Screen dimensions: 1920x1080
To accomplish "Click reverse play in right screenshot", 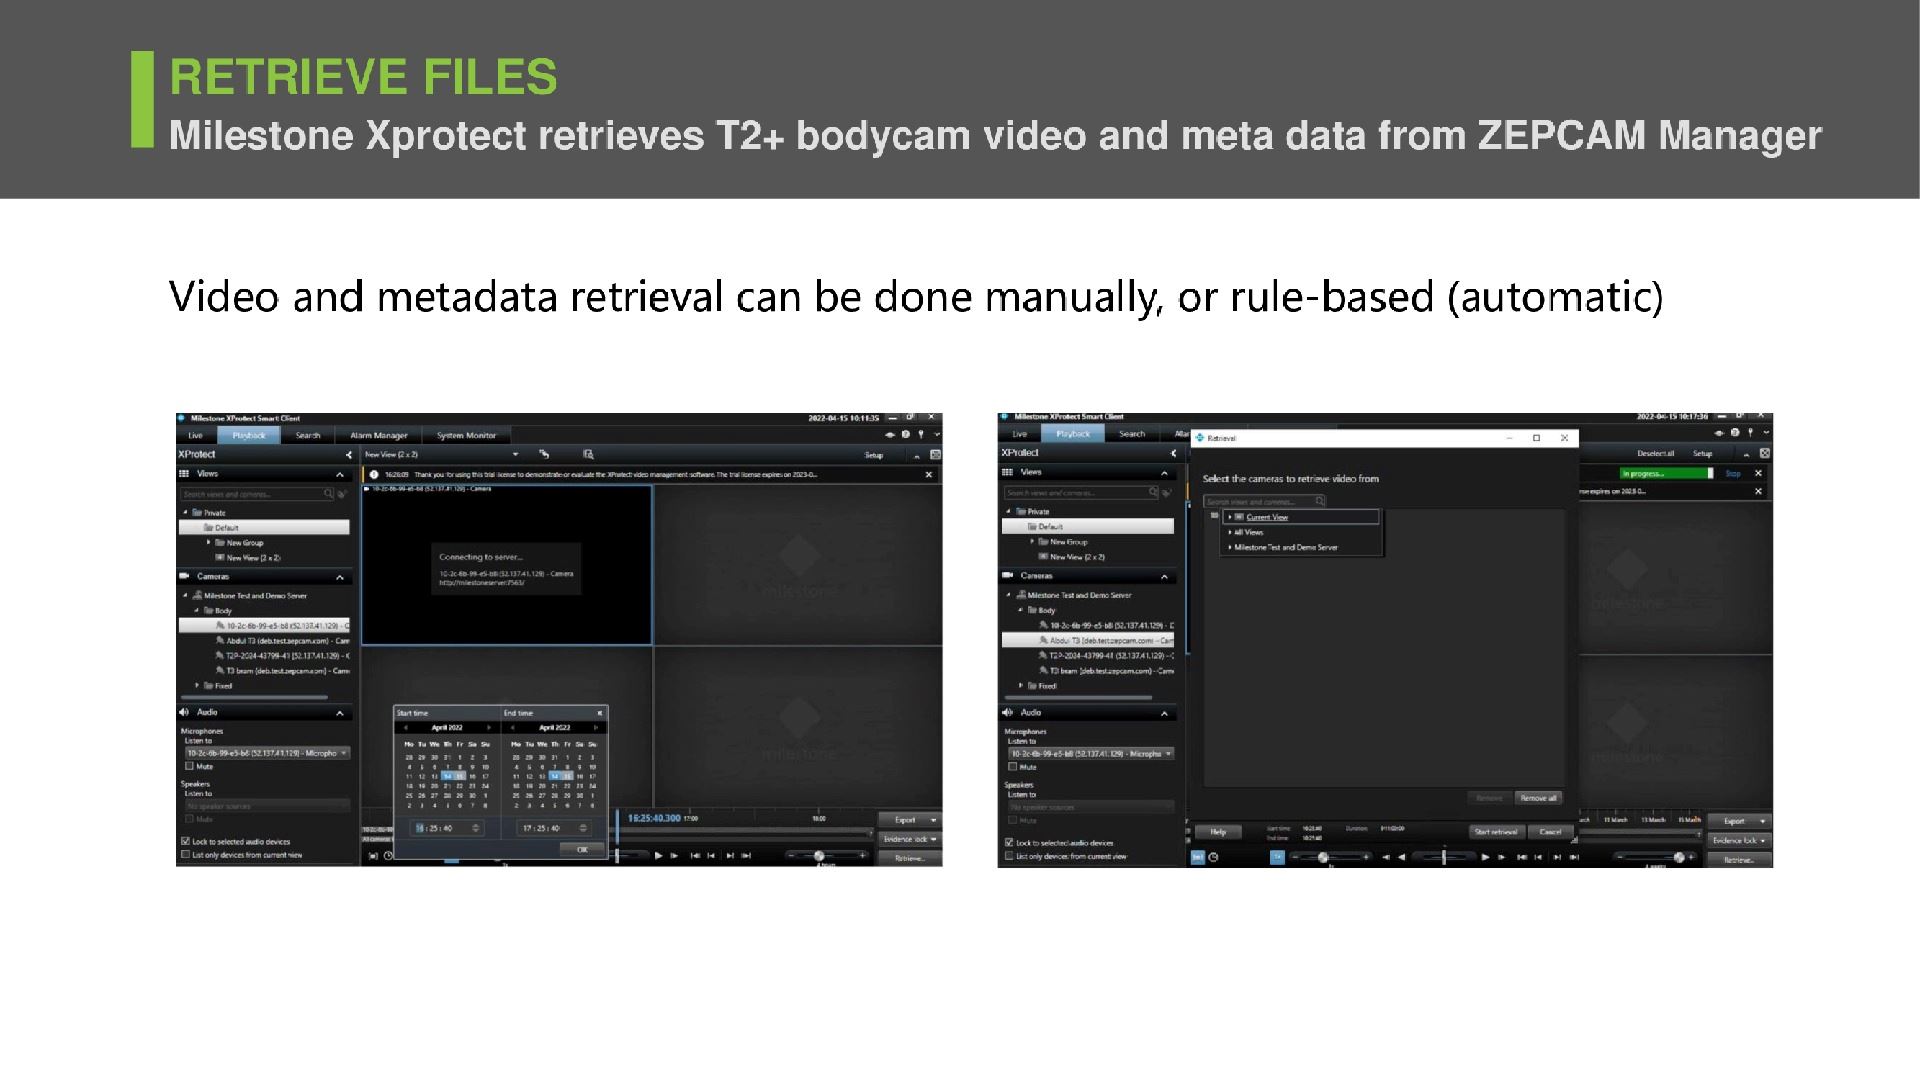I will [x=1401, y=857].
